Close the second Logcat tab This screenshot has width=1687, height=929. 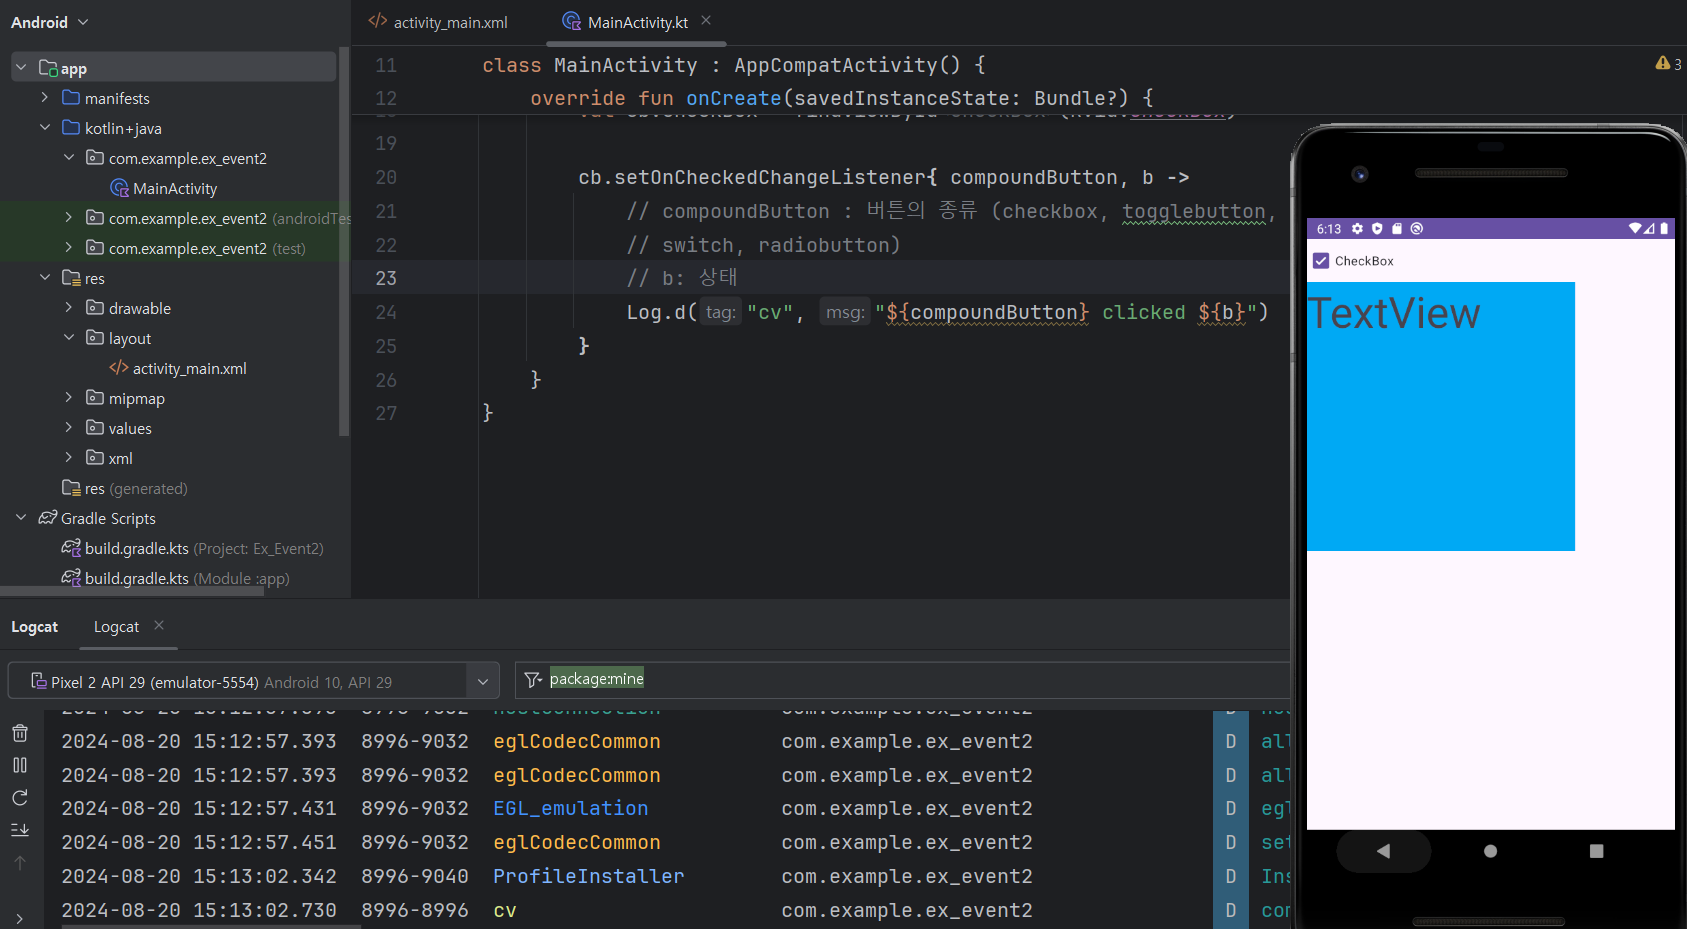pos(159,626)
